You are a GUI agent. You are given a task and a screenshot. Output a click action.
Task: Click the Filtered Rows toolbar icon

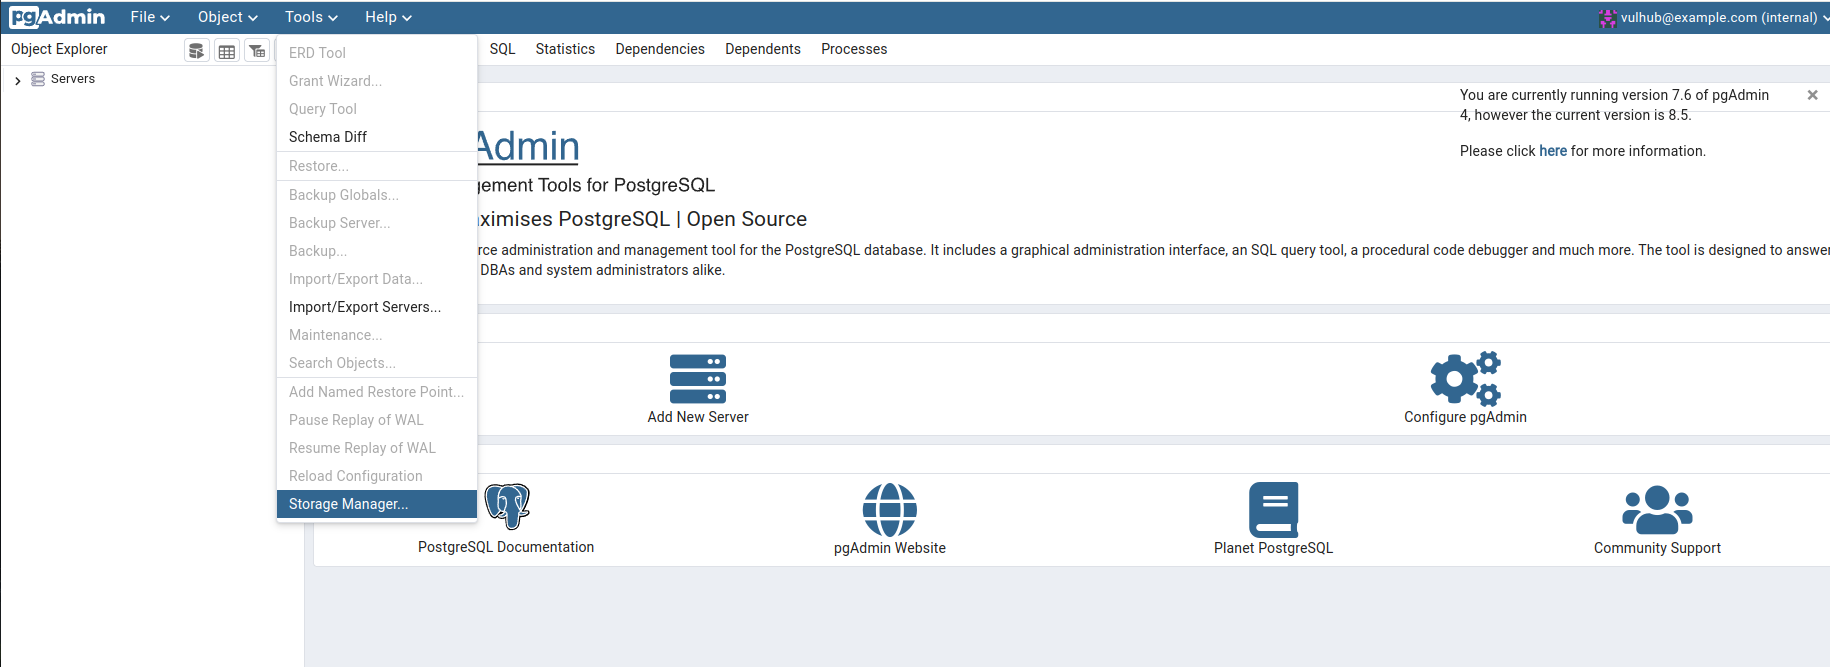coord(257,51)
